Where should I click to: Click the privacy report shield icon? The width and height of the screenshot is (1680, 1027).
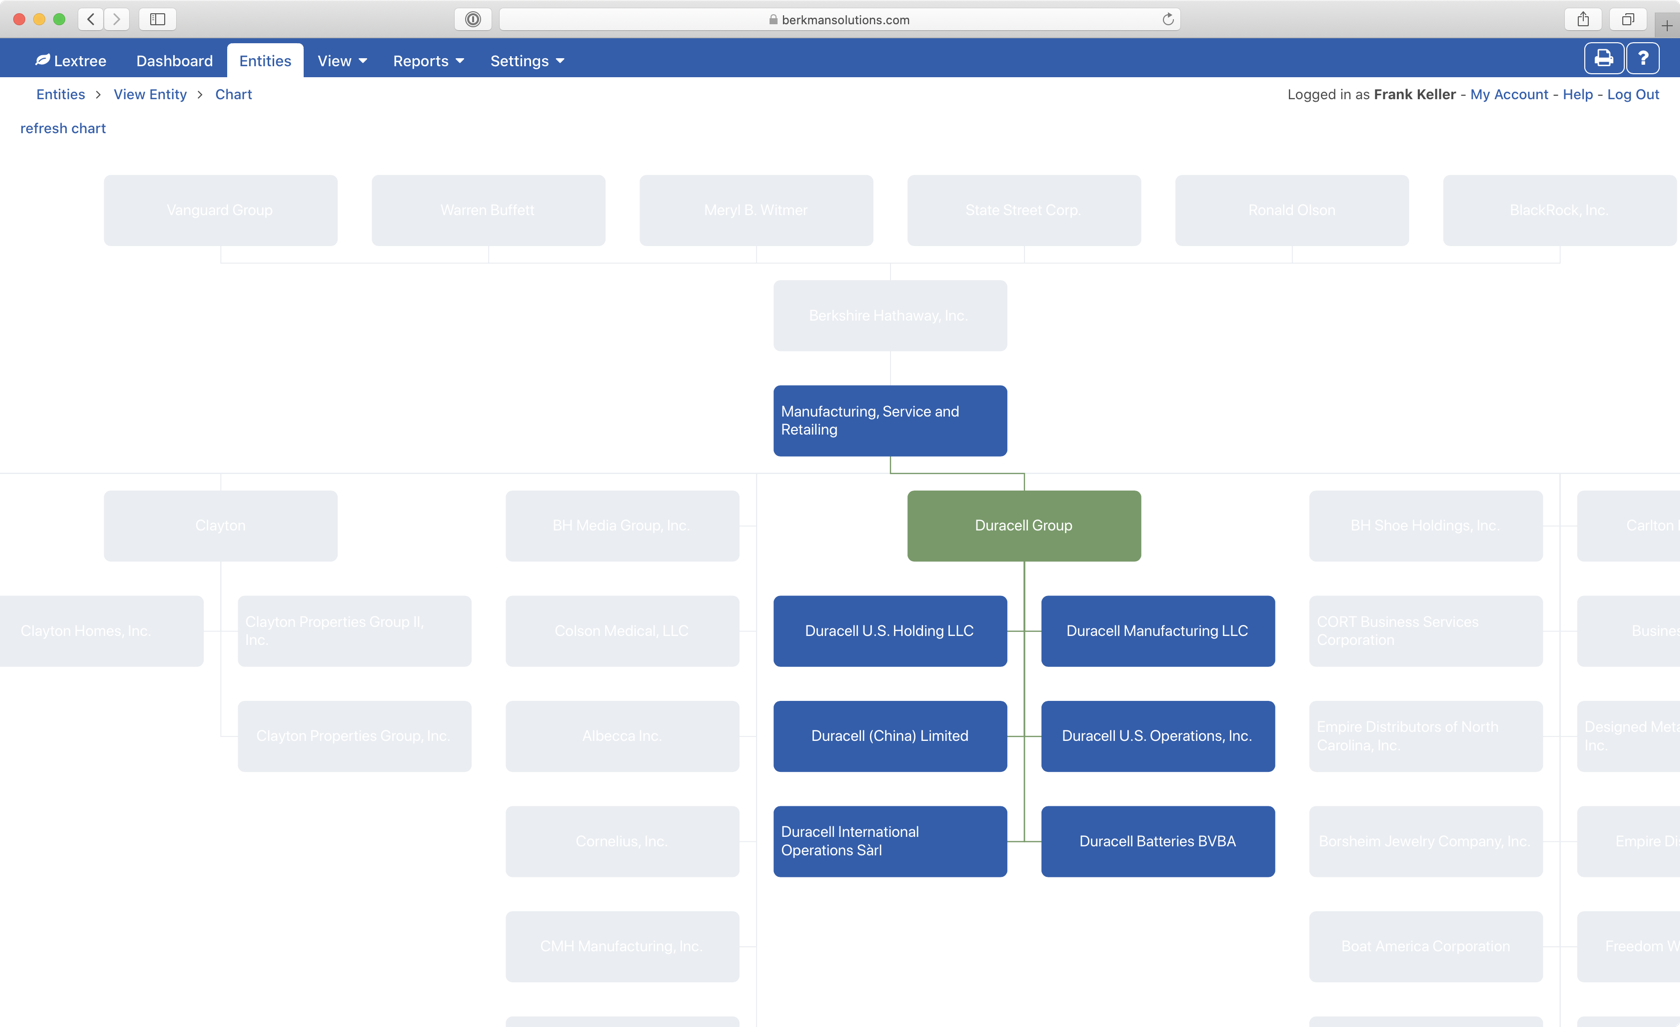pyautogui.click(x=473, y=19)
